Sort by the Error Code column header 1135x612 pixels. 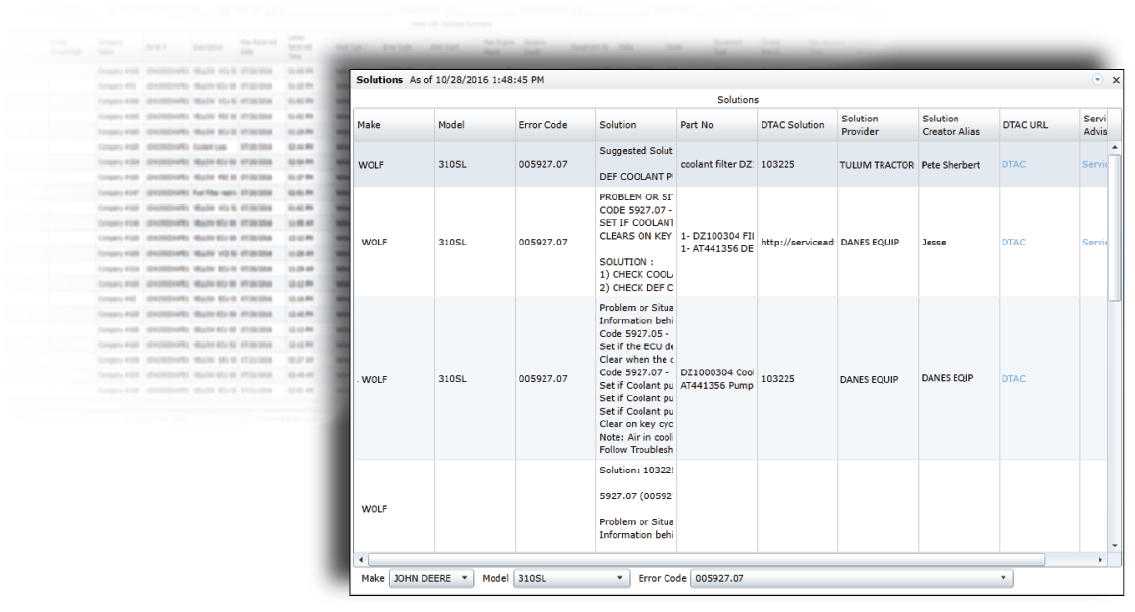[x=543, y=125]
